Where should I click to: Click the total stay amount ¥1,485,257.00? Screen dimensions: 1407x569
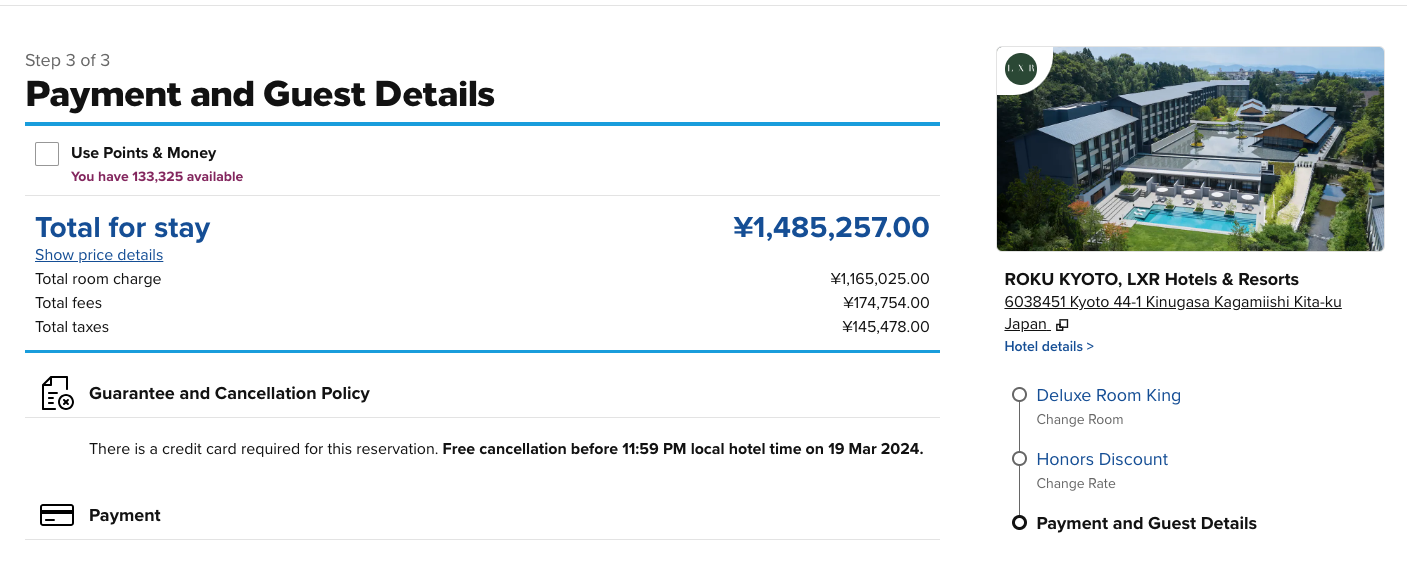click(x=831, y=228)
